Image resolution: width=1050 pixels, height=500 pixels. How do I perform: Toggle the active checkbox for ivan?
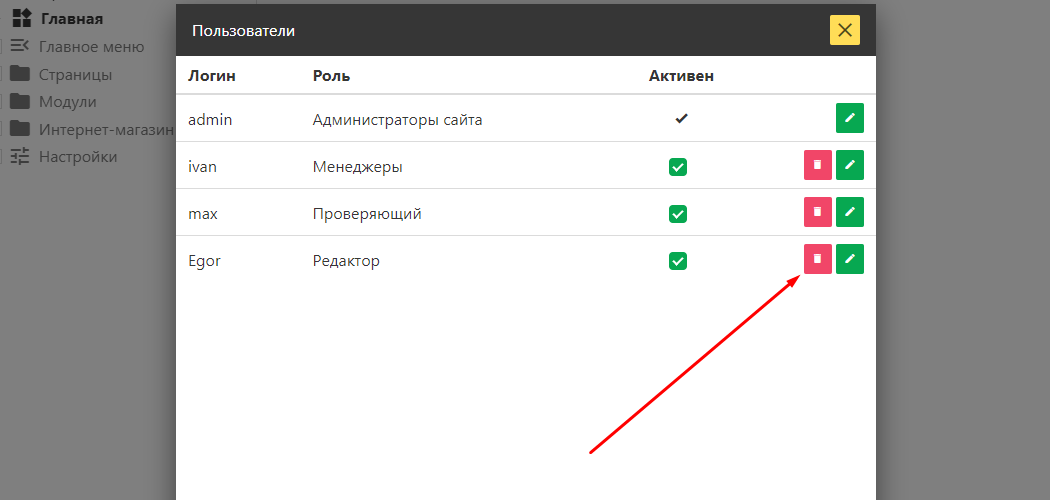pyautogui.click(x=678, y=167)
